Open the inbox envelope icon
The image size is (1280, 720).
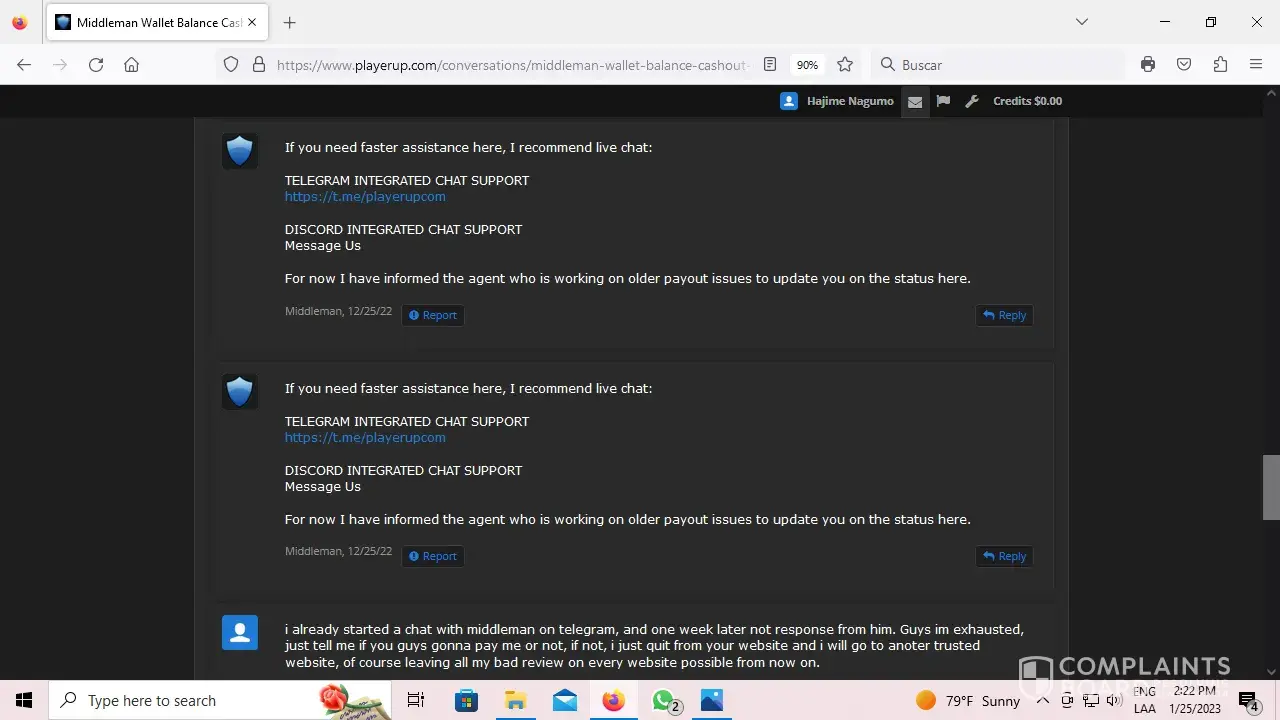point(914,101)
